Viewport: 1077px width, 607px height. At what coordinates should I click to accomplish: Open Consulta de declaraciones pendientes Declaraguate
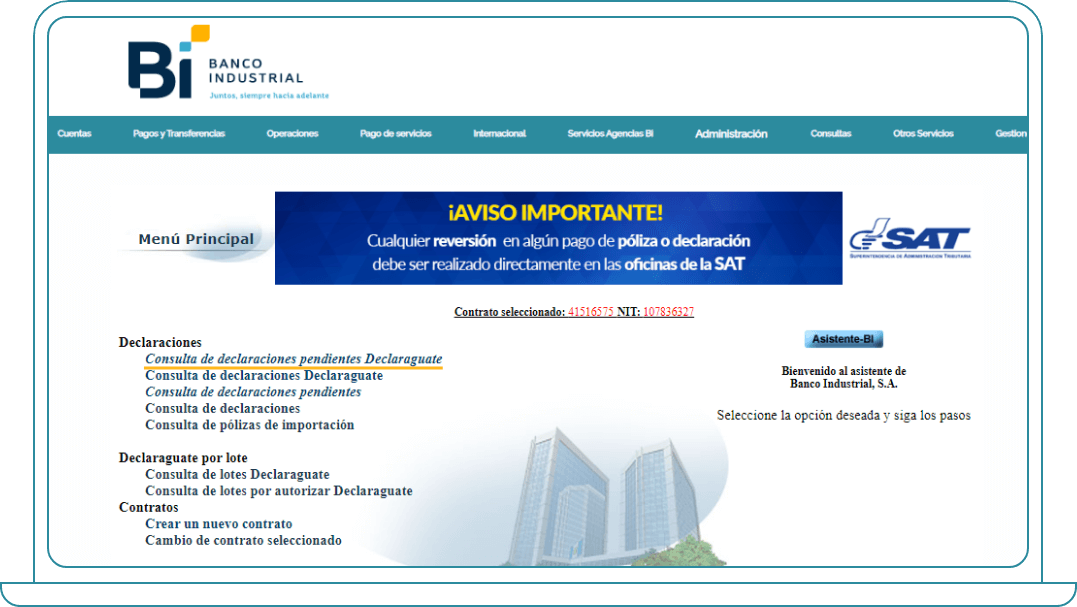pyautogui.click(x=293, y=359)
